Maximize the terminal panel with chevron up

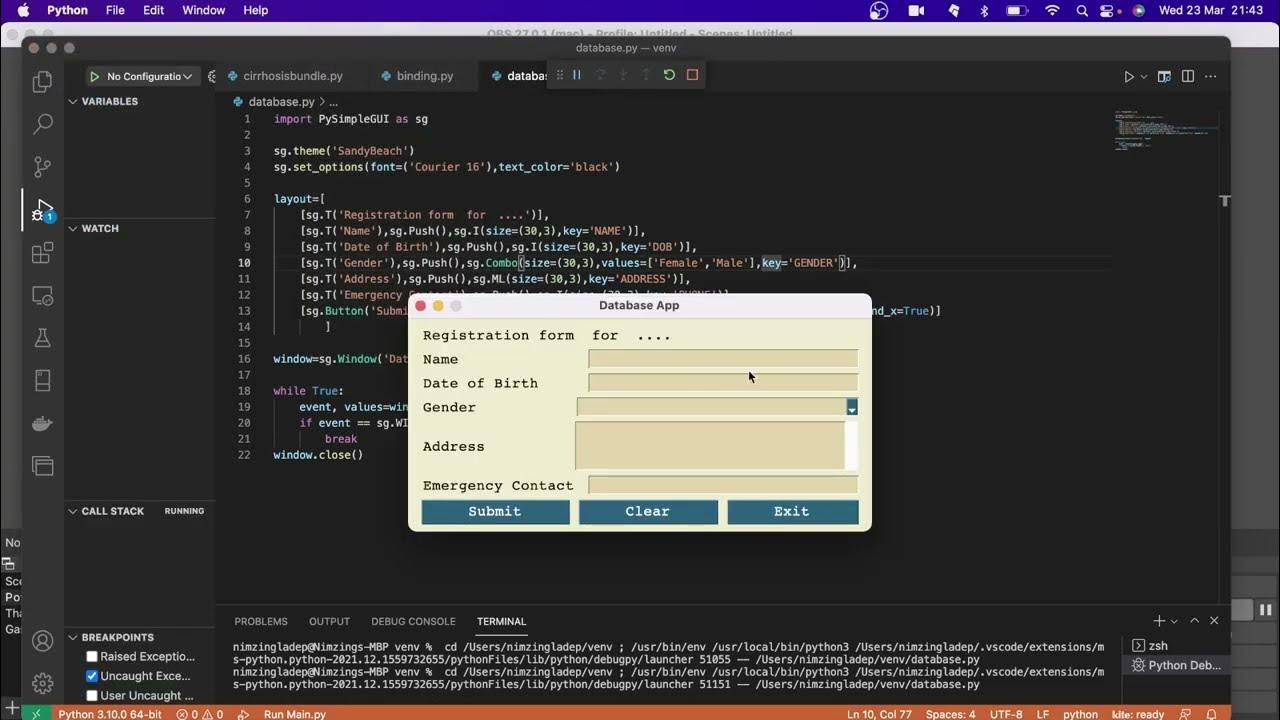coord(1194,621)
